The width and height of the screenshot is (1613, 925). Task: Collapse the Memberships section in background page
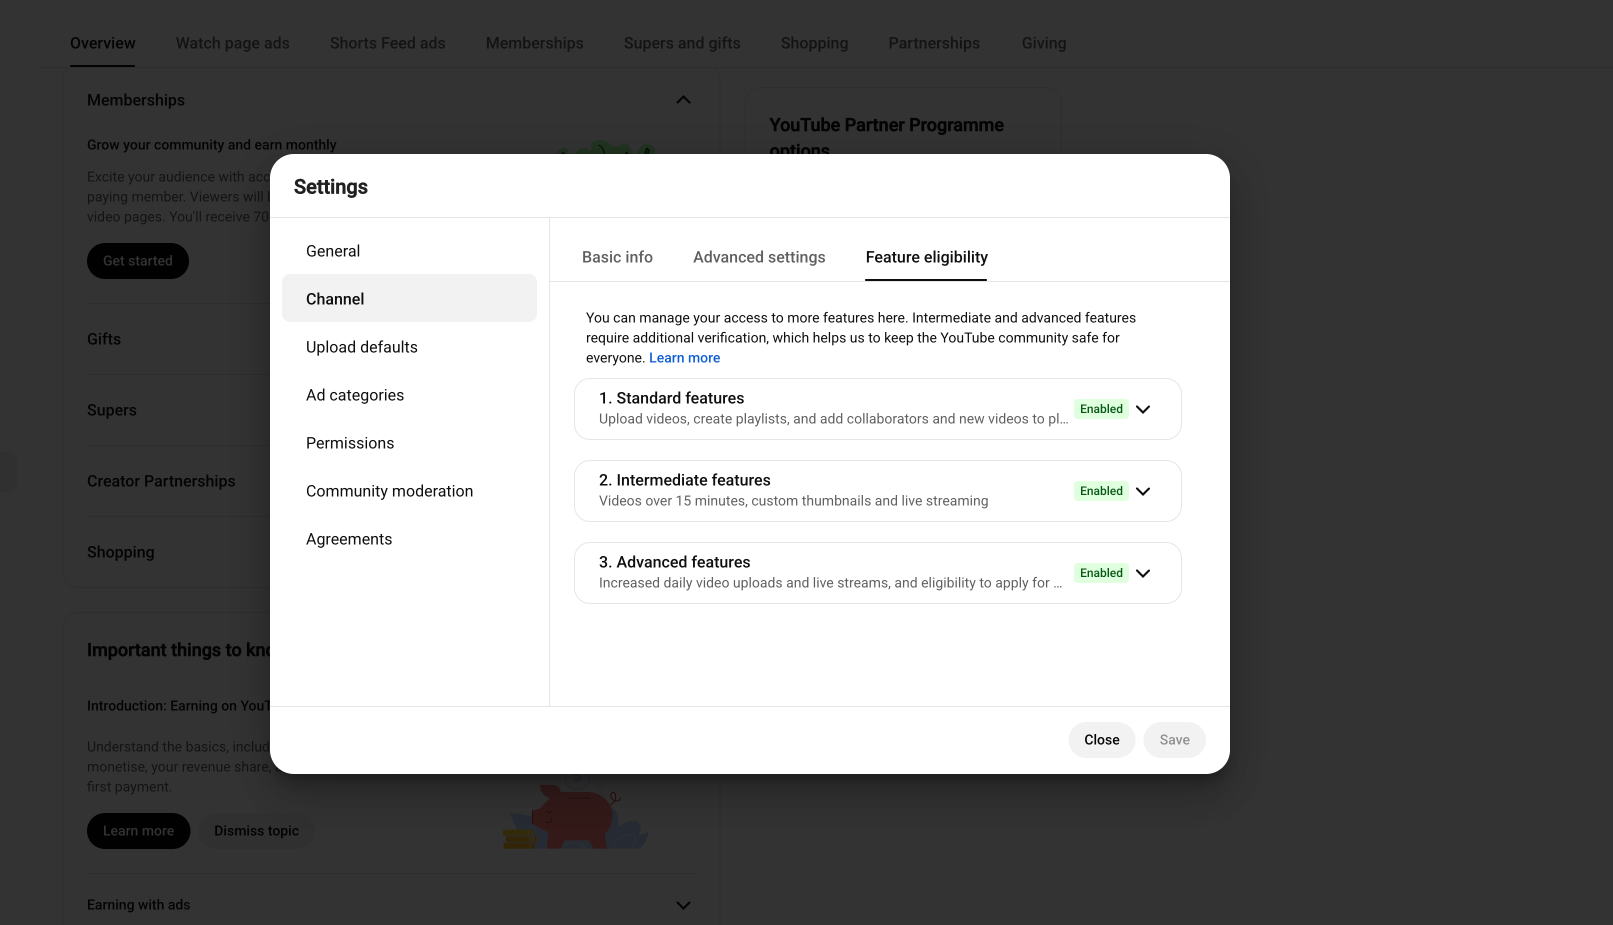coord(683,100)
